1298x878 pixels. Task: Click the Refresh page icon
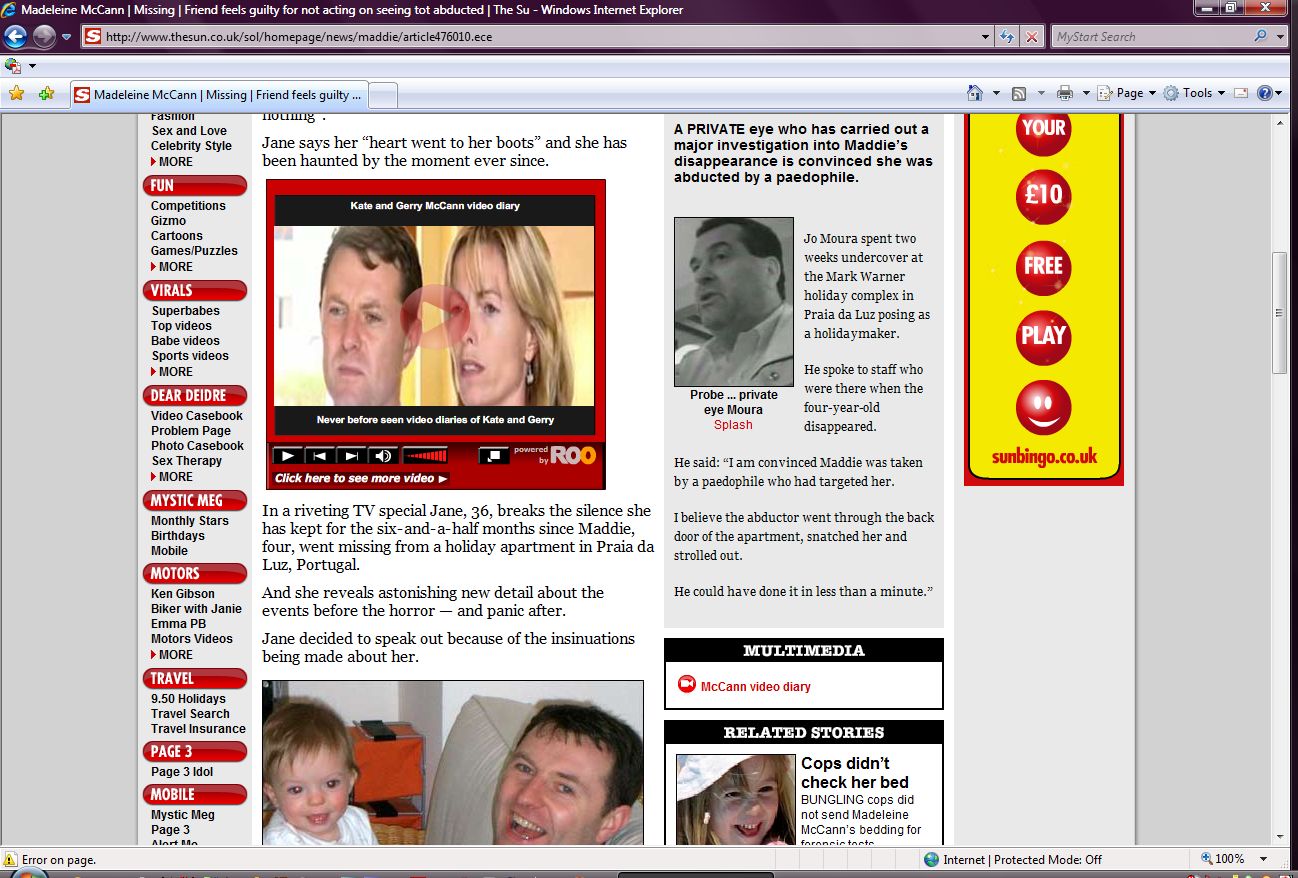click(1008, 37)
